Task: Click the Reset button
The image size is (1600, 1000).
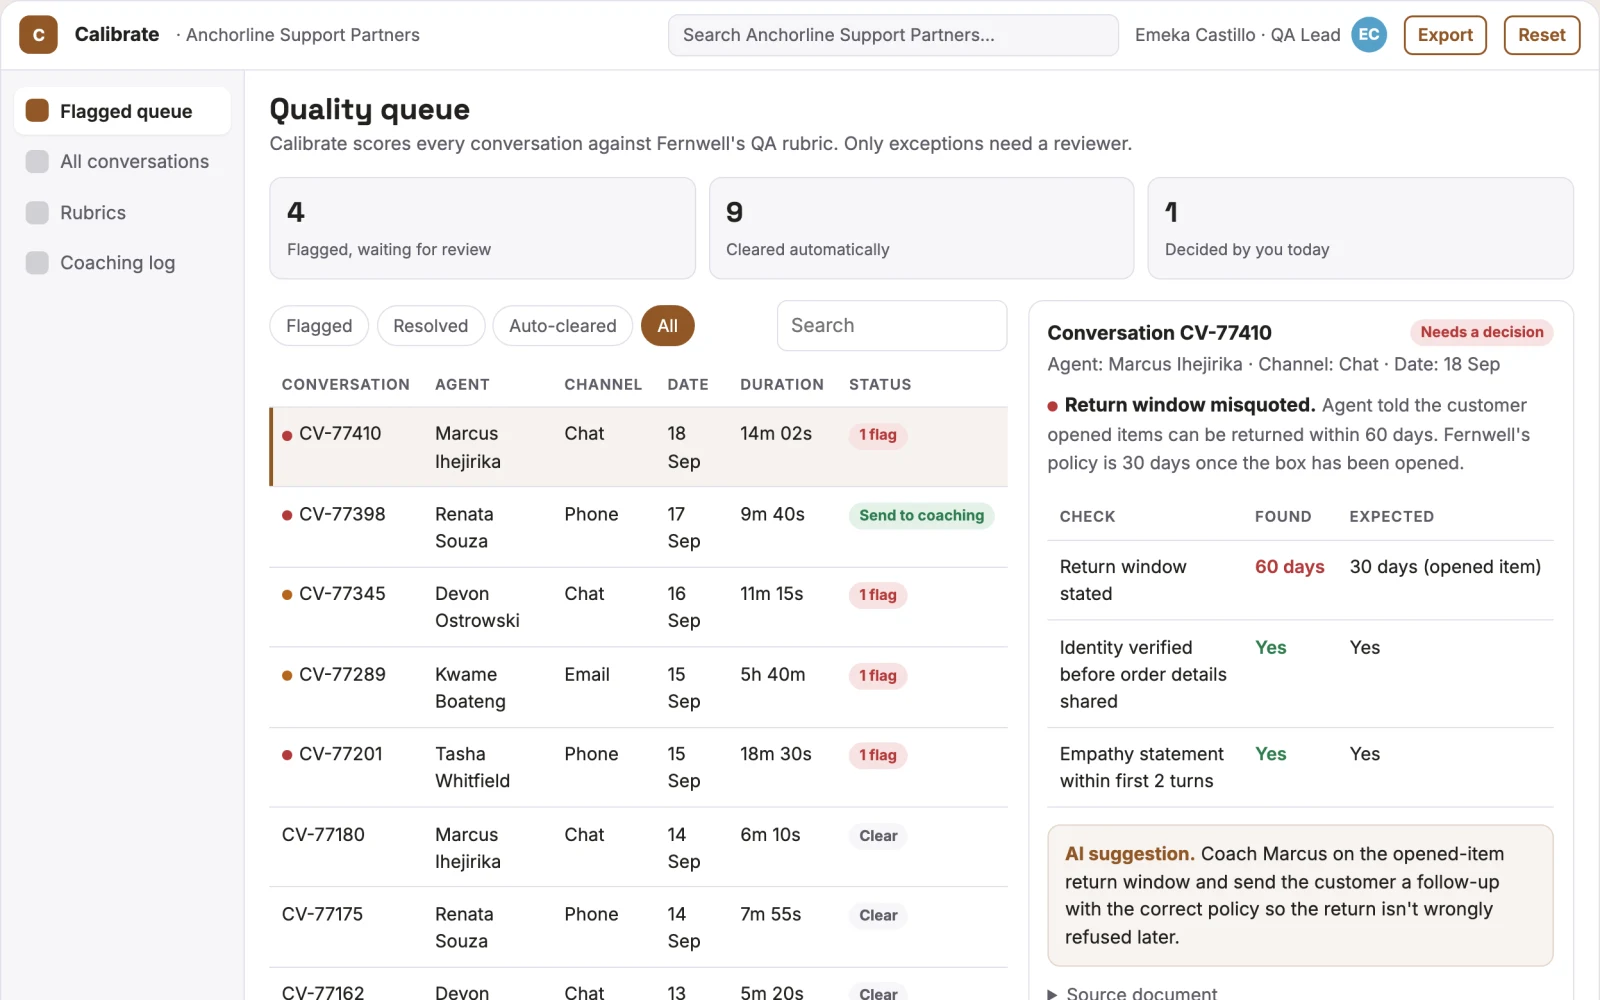Action: [1542, 35]
